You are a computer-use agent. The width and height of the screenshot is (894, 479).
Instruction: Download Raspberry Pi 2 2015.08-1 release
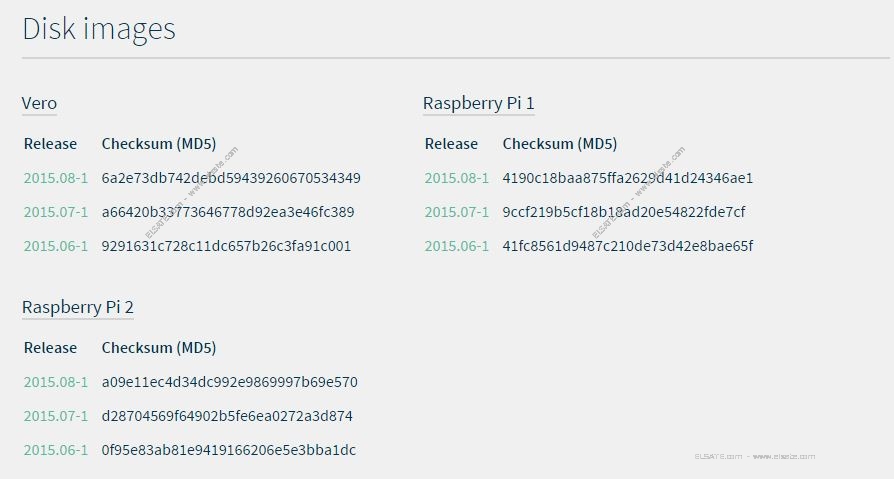tap(56, 382)
